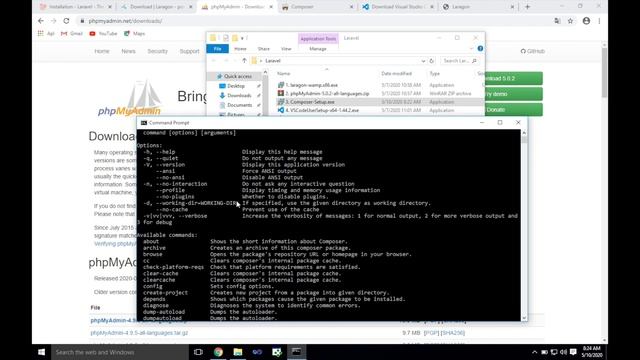The width and height of the screenshot is (640, 360).
Task: Click the Command Prompt taskbar icon
Action: tap(296, 352)
